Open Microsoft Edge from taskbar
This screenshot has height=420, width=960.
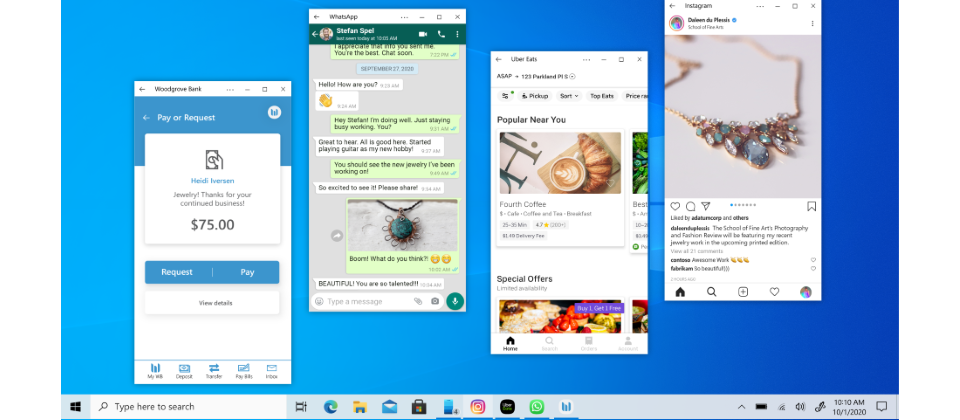(x=331, y=407)
